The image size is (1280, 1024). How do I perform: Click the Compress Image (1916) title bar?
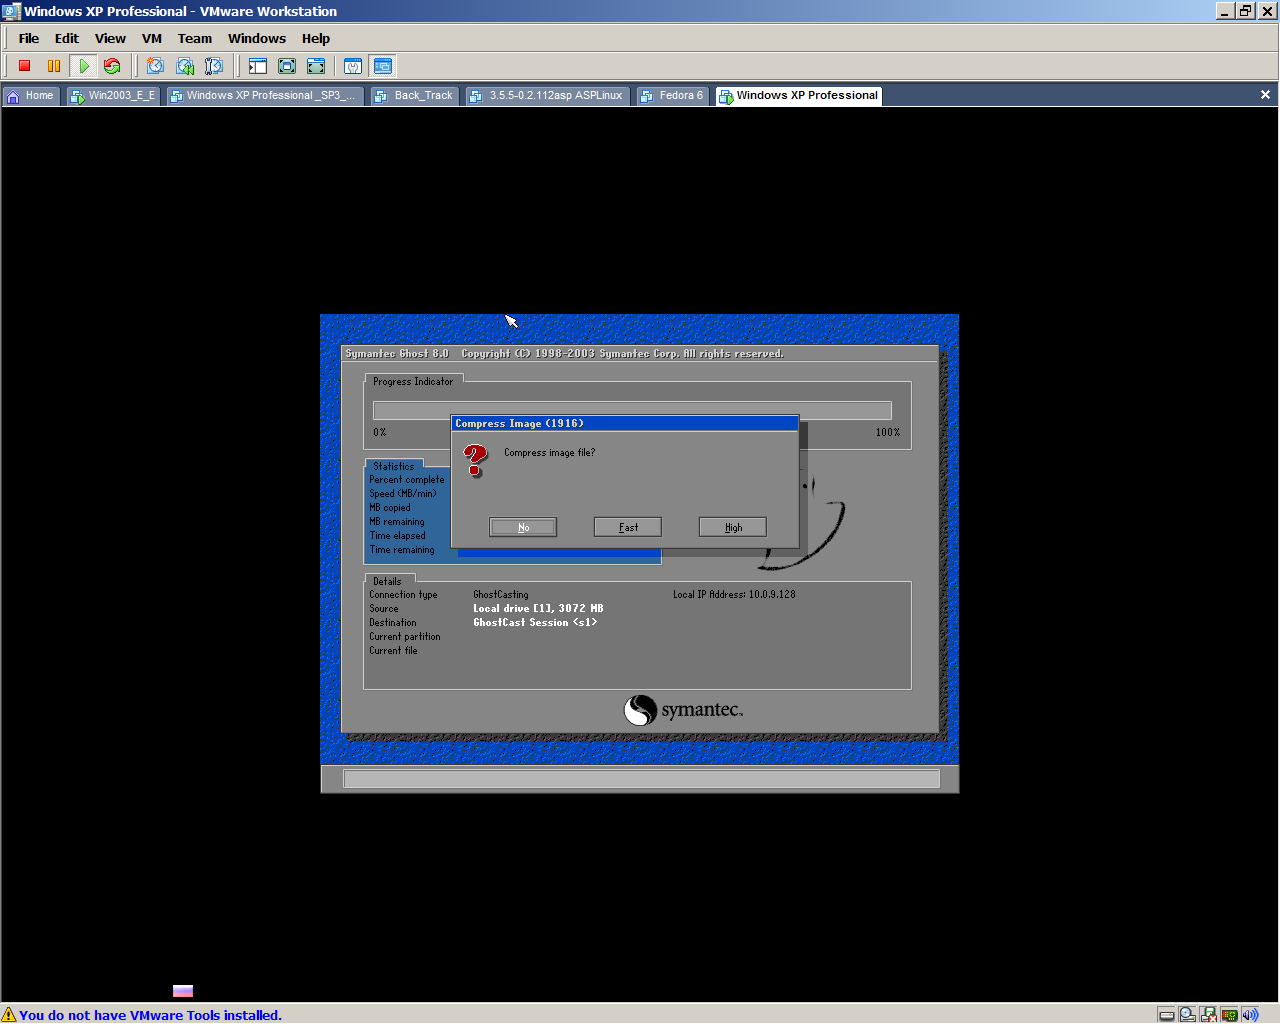tap(625, 424)
